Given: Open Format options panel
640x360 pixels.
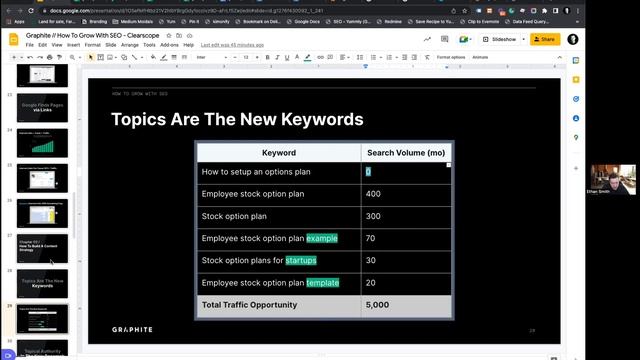Looking at the screenshot, I should (x=451, y=58).
